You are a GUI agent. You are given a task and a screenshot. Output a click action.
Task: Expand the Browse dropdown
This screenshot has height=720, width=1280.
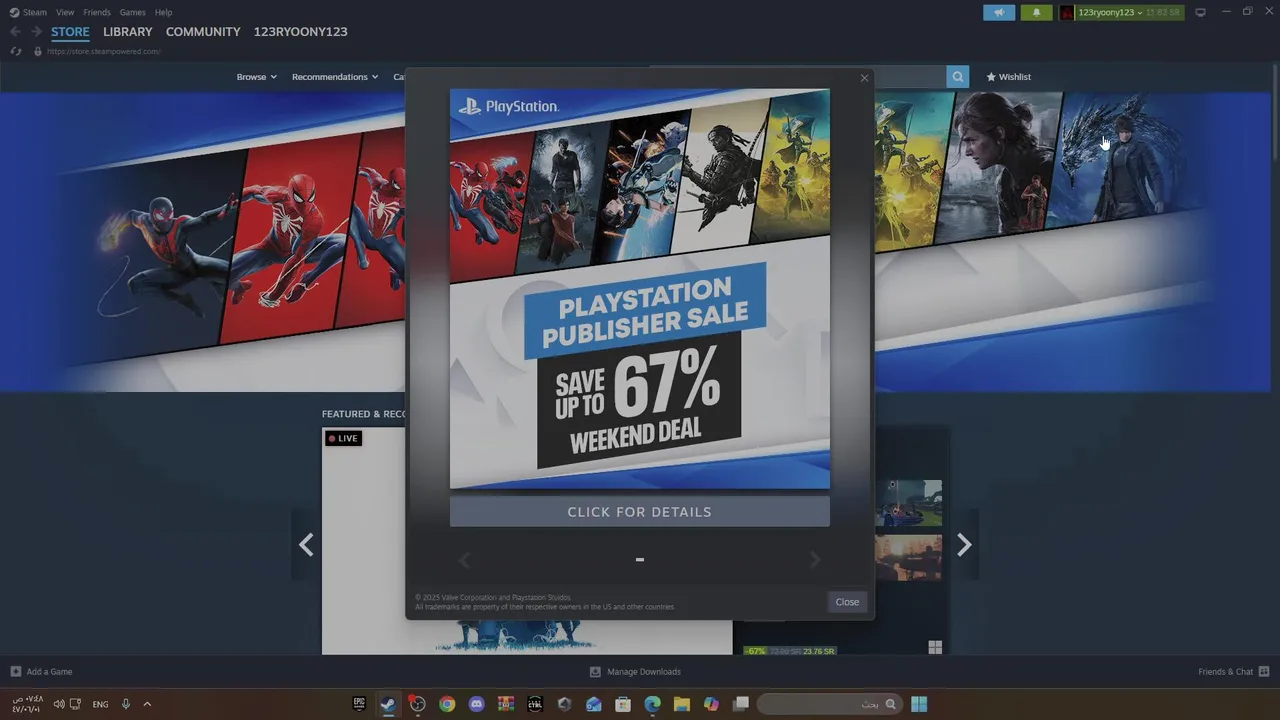point(256,77)
